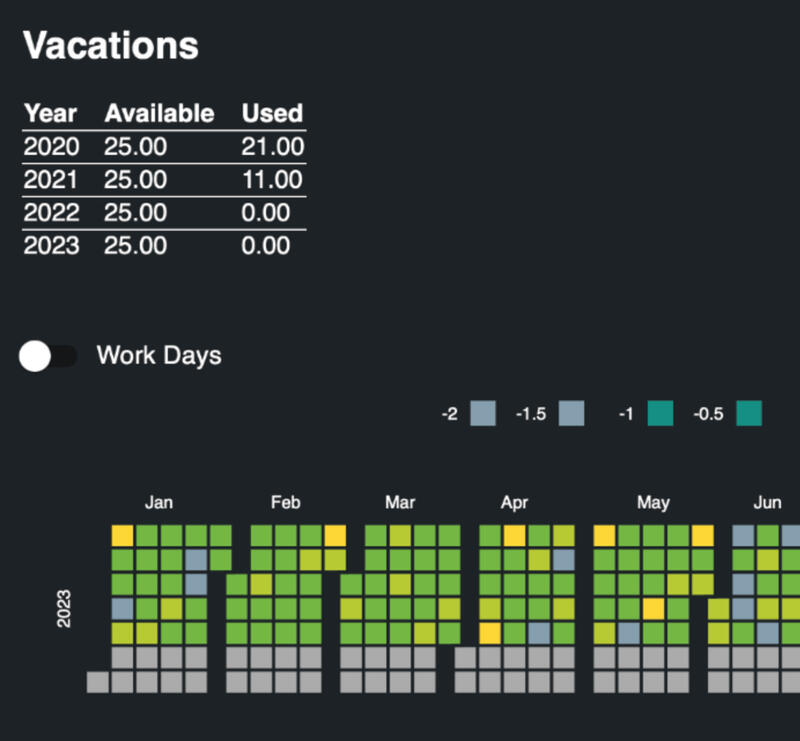Select the Jun month label

[767, 502]
